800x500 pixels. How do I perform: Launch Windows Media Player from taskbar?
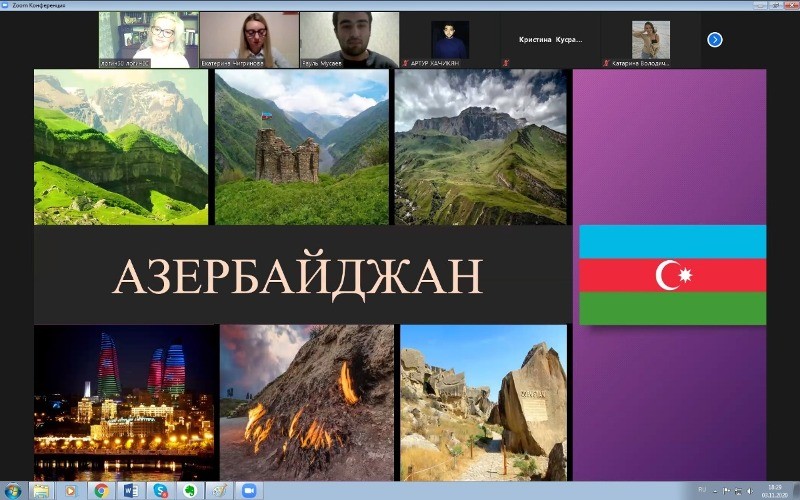(70, 491)
